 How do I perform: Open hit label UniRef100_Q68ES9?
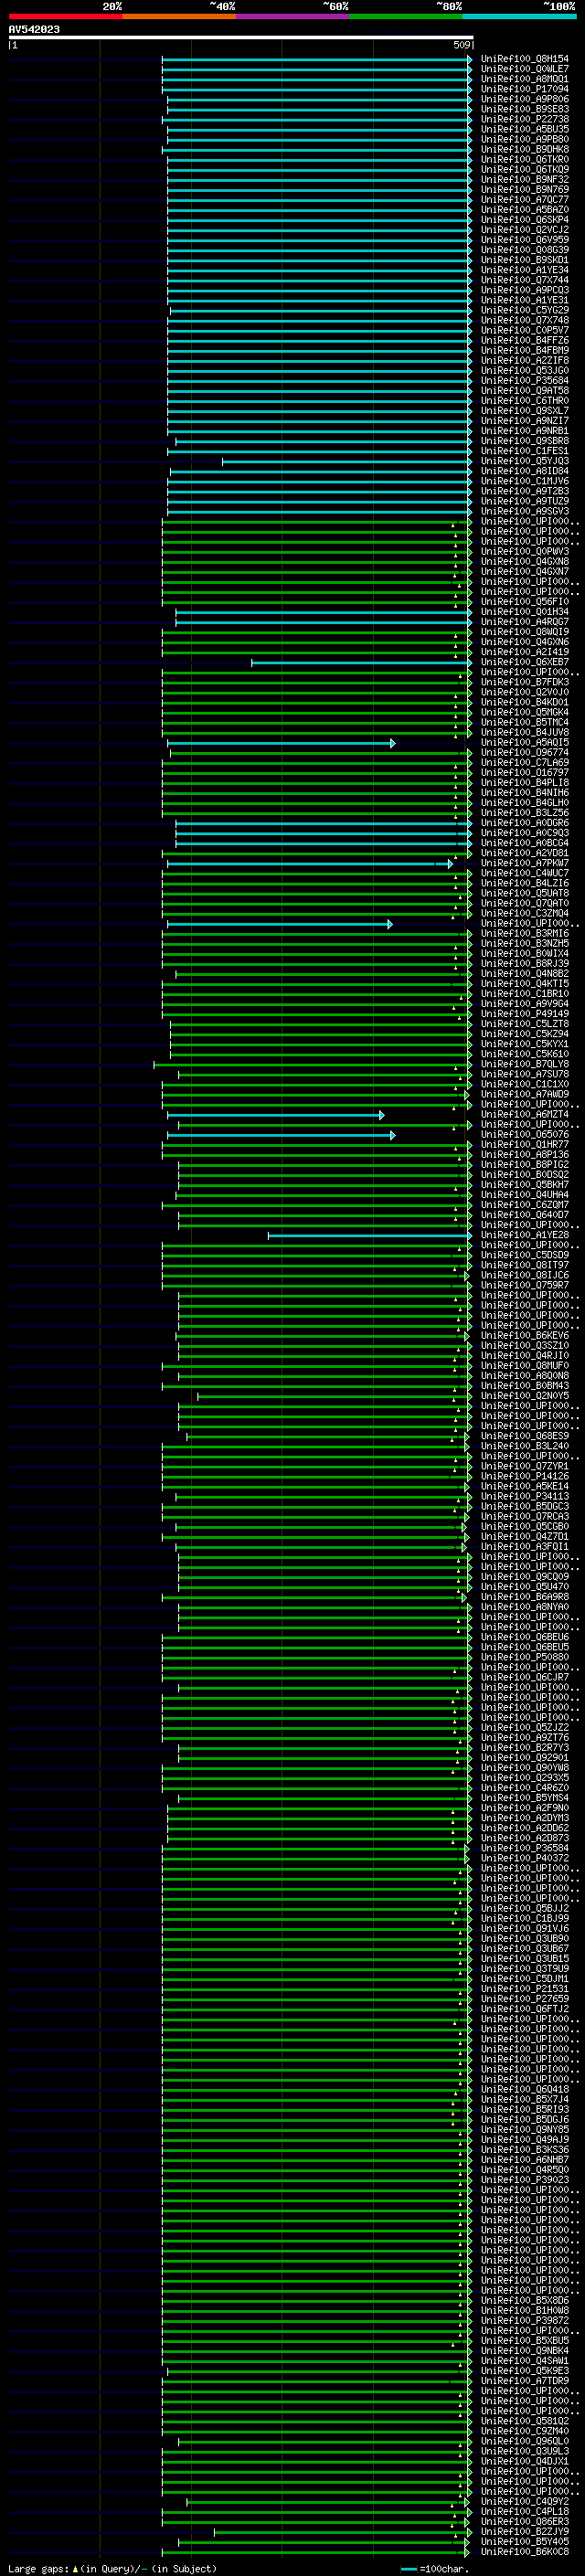pos(524,1437)
